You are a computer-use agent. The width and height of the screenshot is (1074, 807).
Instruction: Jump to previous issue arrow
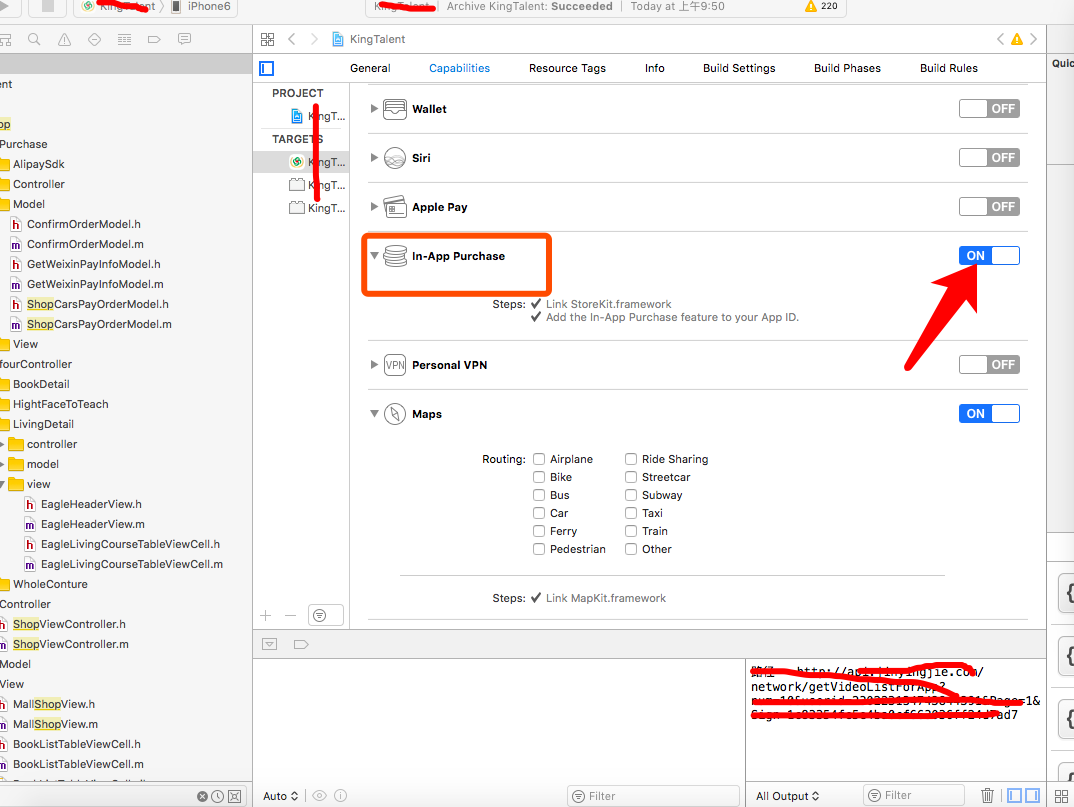1000,39
